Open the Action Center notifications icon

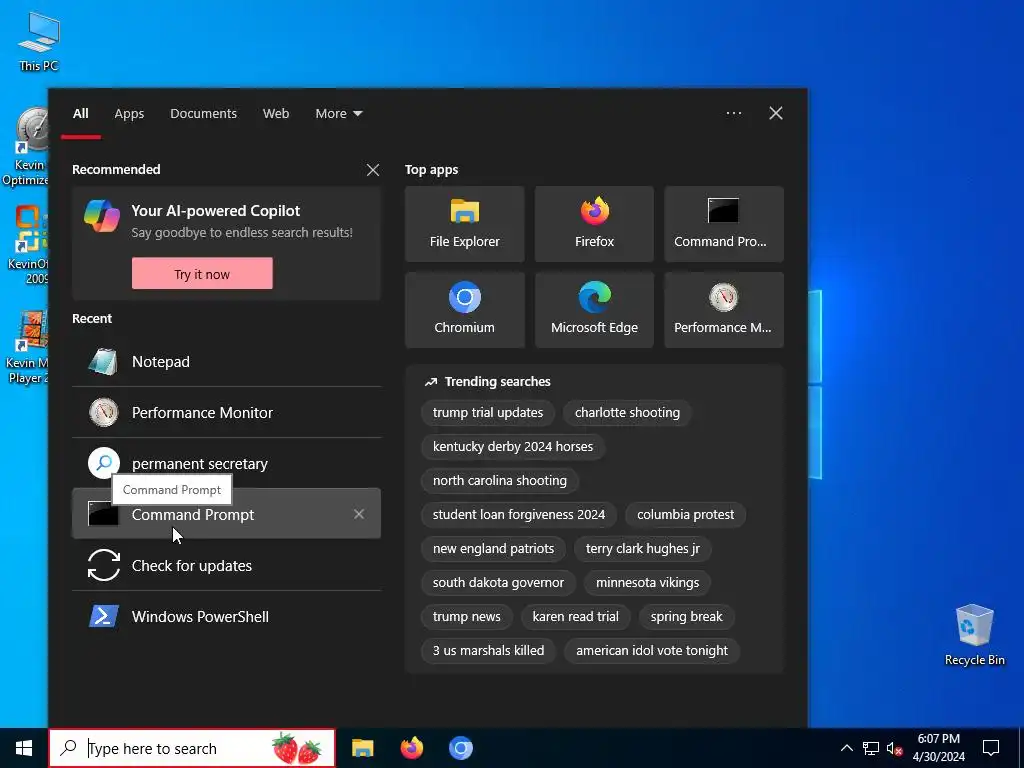click(x=991, y=748)
